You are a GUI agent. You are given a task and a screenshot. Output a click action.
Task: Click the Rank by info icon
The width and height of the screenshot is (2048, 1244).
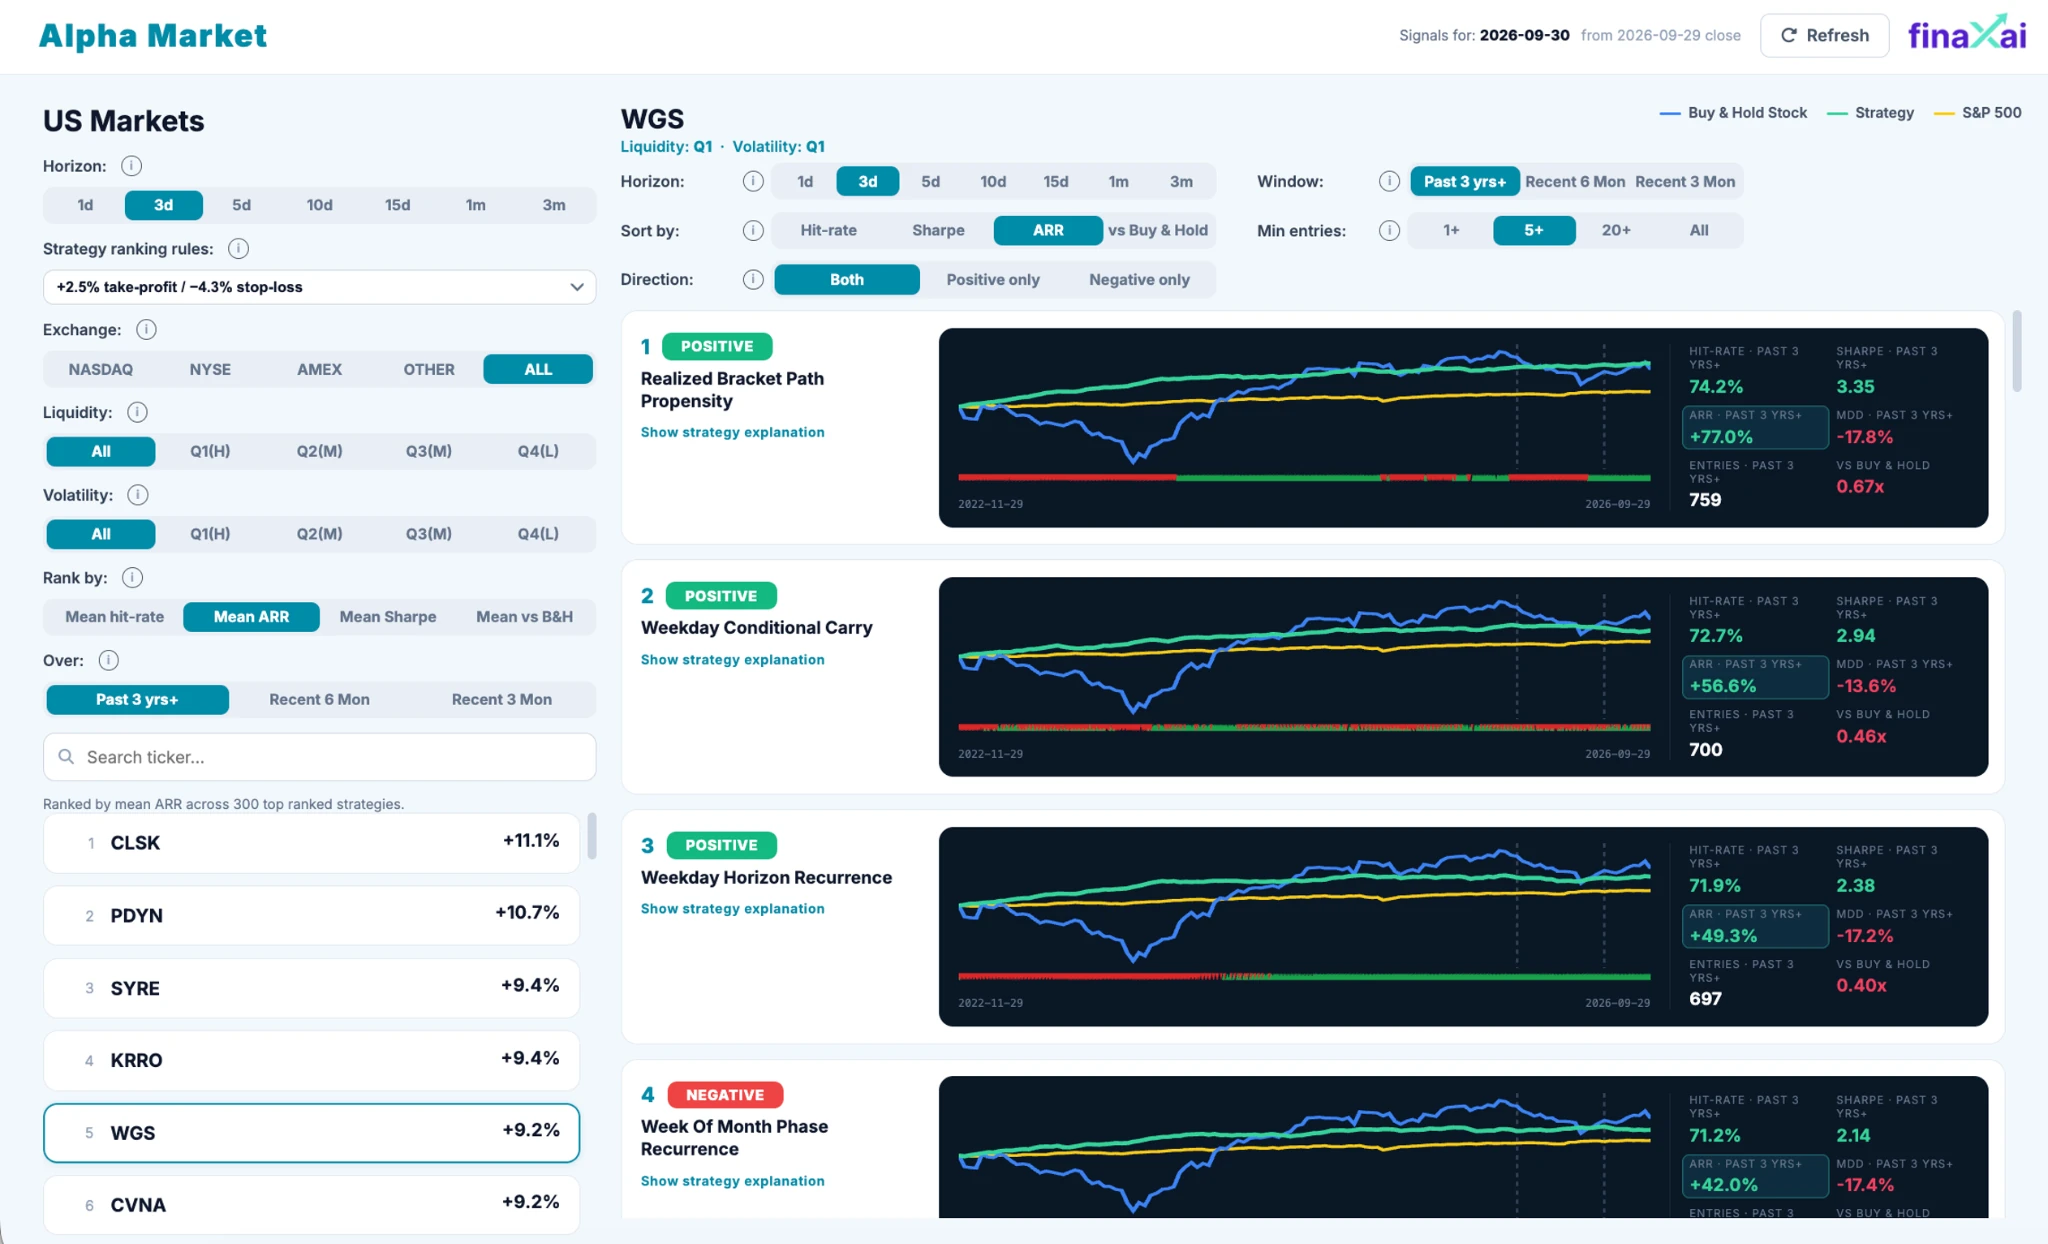pyautogui.click(x=132, y=578)
